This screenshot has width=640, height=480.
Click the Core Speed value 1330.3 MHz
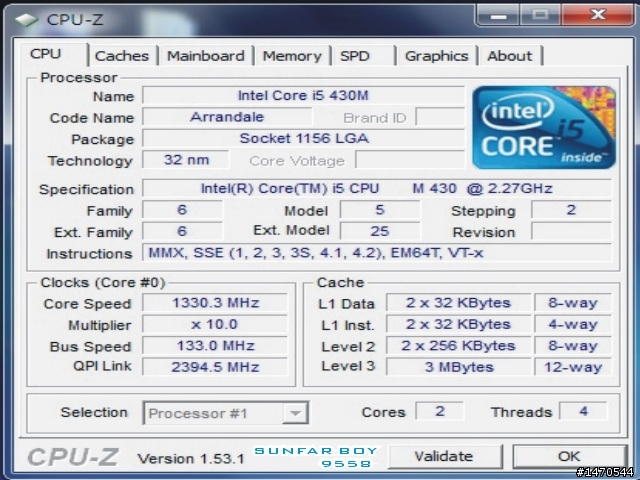click(x=215, y=303)
